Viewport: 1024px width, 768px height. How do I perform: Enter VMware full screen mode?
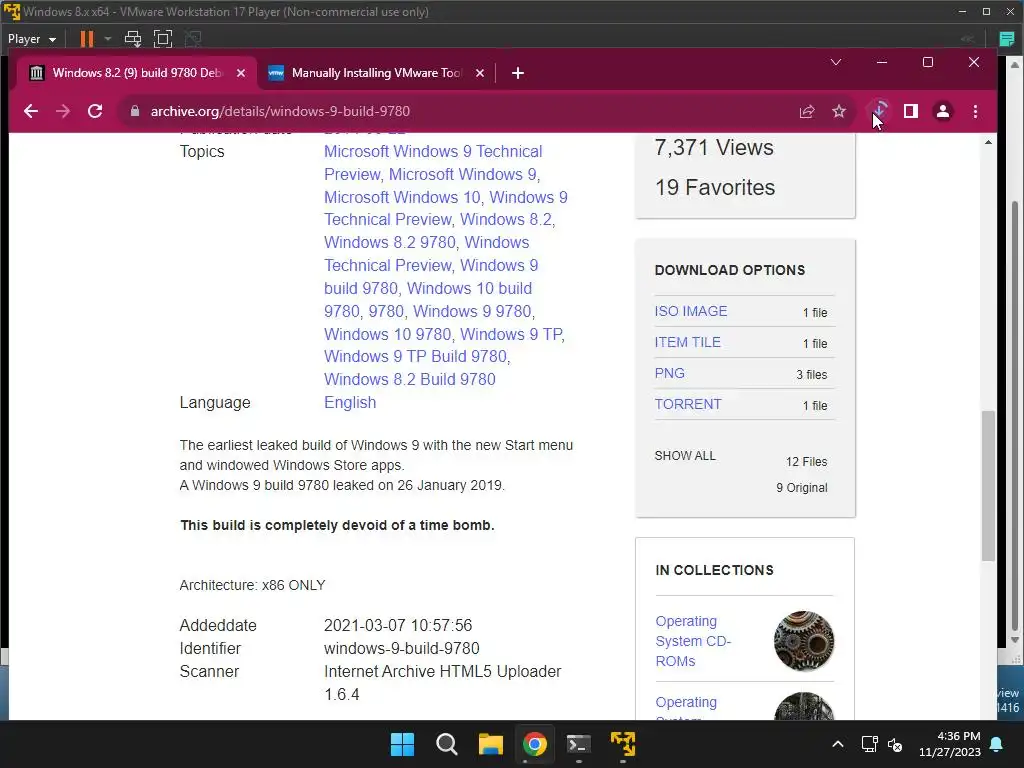coord(163,39)
